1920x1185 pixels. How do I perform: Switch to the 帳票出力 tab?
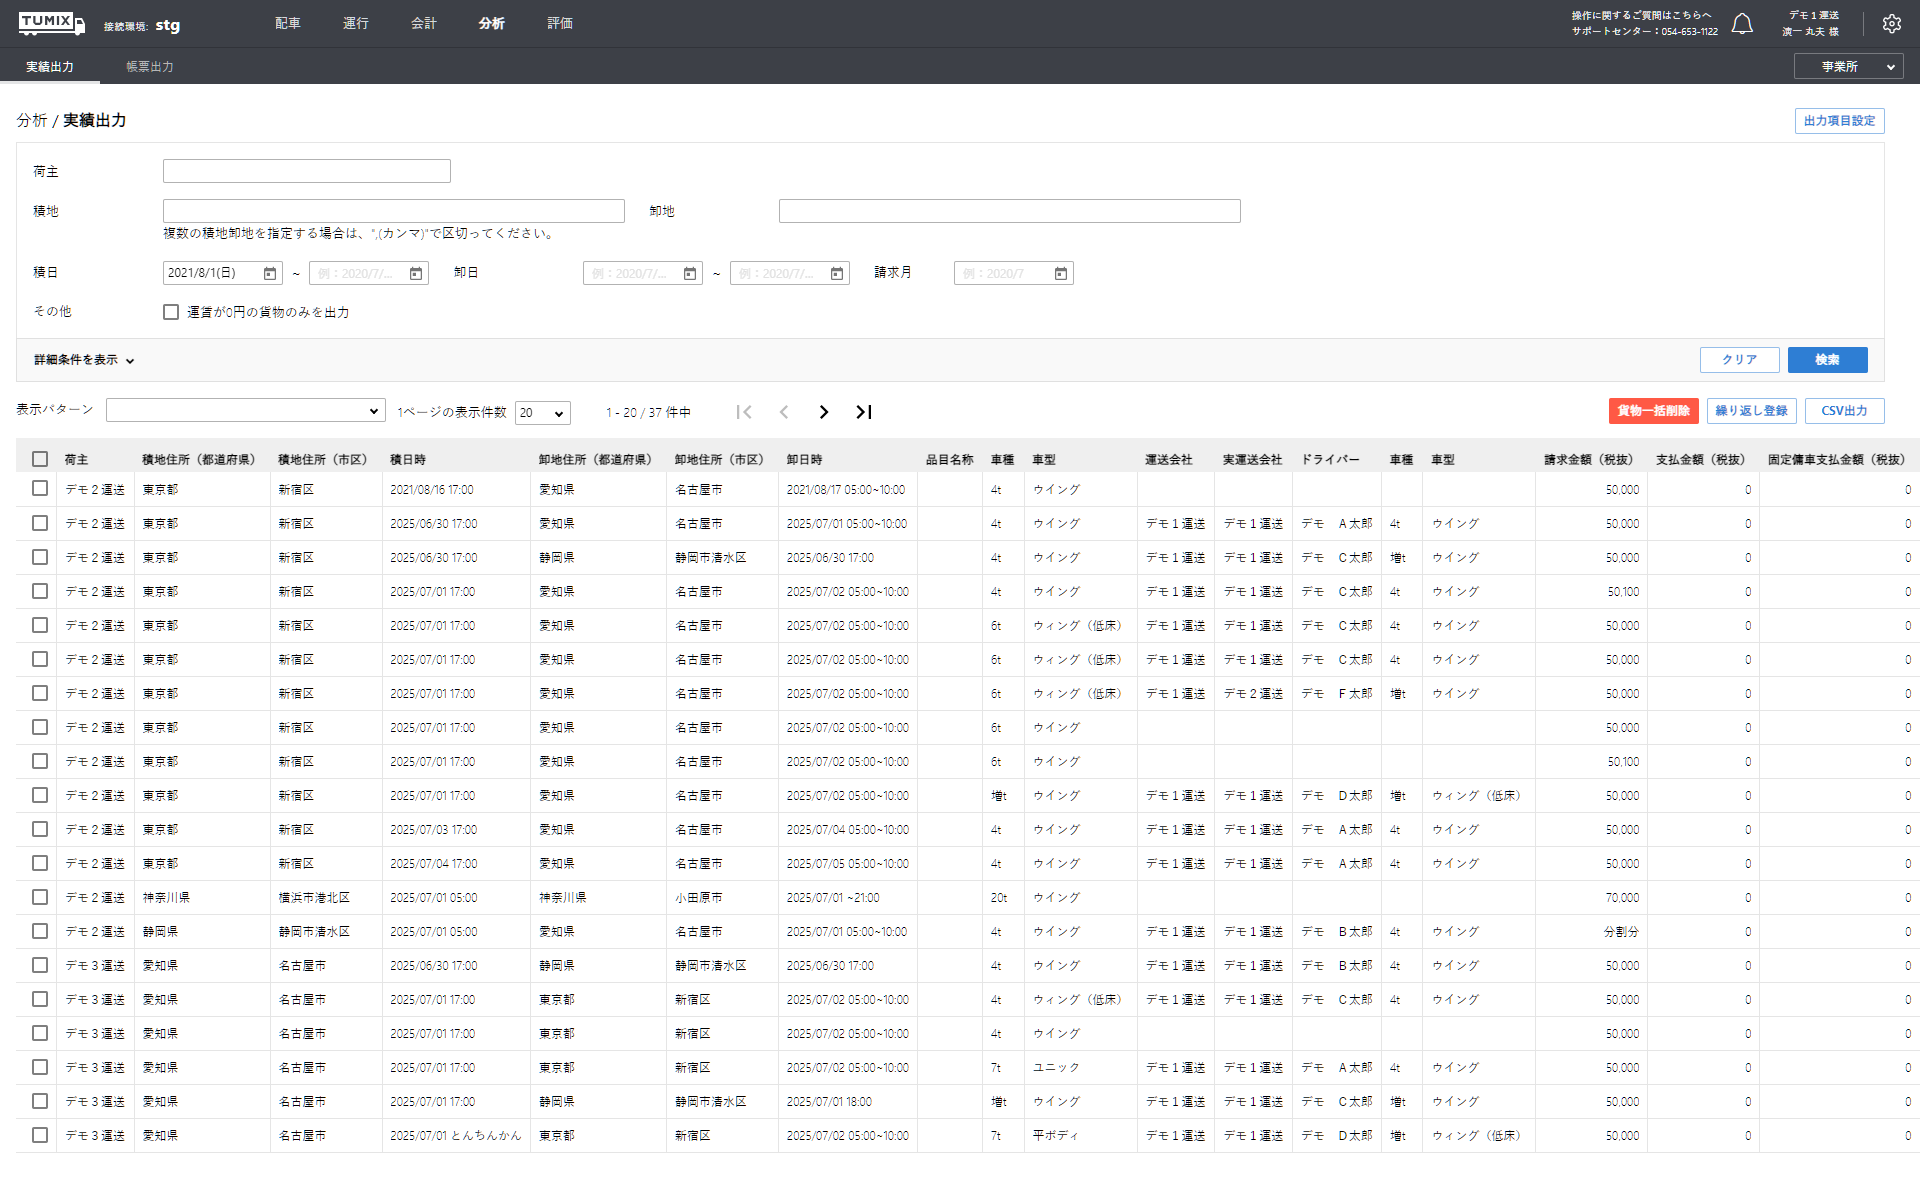(149, 67)
